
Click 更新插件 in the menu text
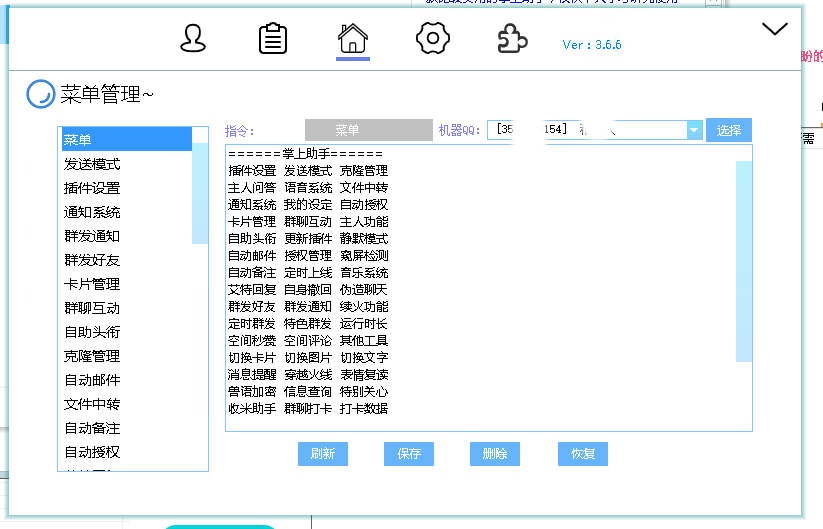[x=308, y=239]
